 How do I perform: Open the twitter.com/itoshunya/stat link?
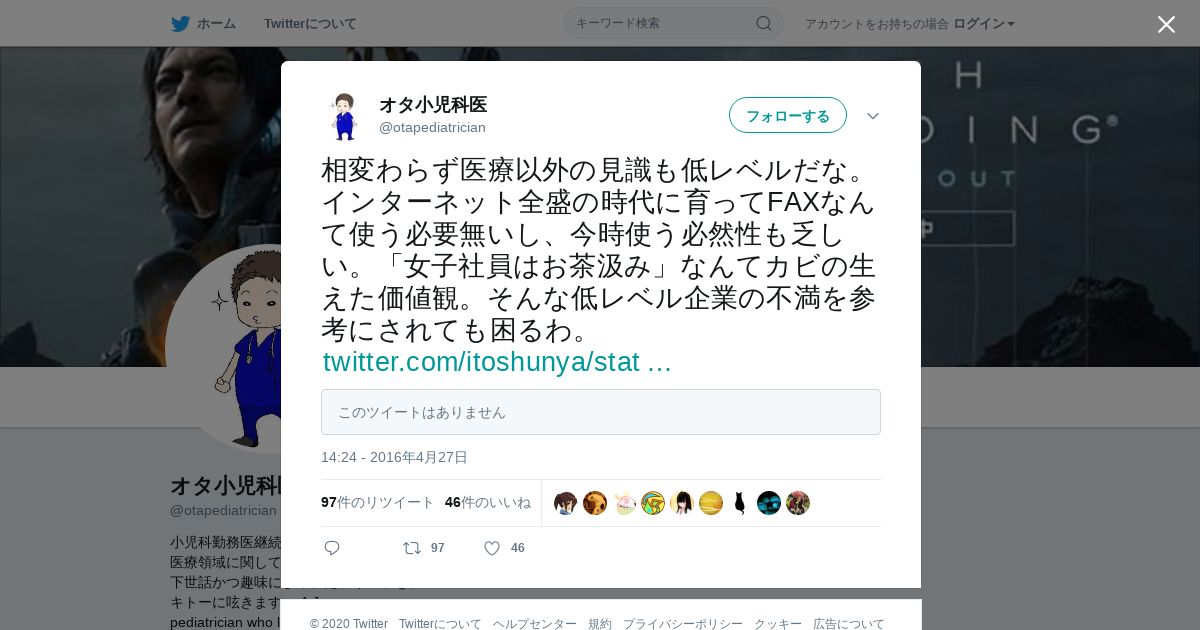pos(497,362)
